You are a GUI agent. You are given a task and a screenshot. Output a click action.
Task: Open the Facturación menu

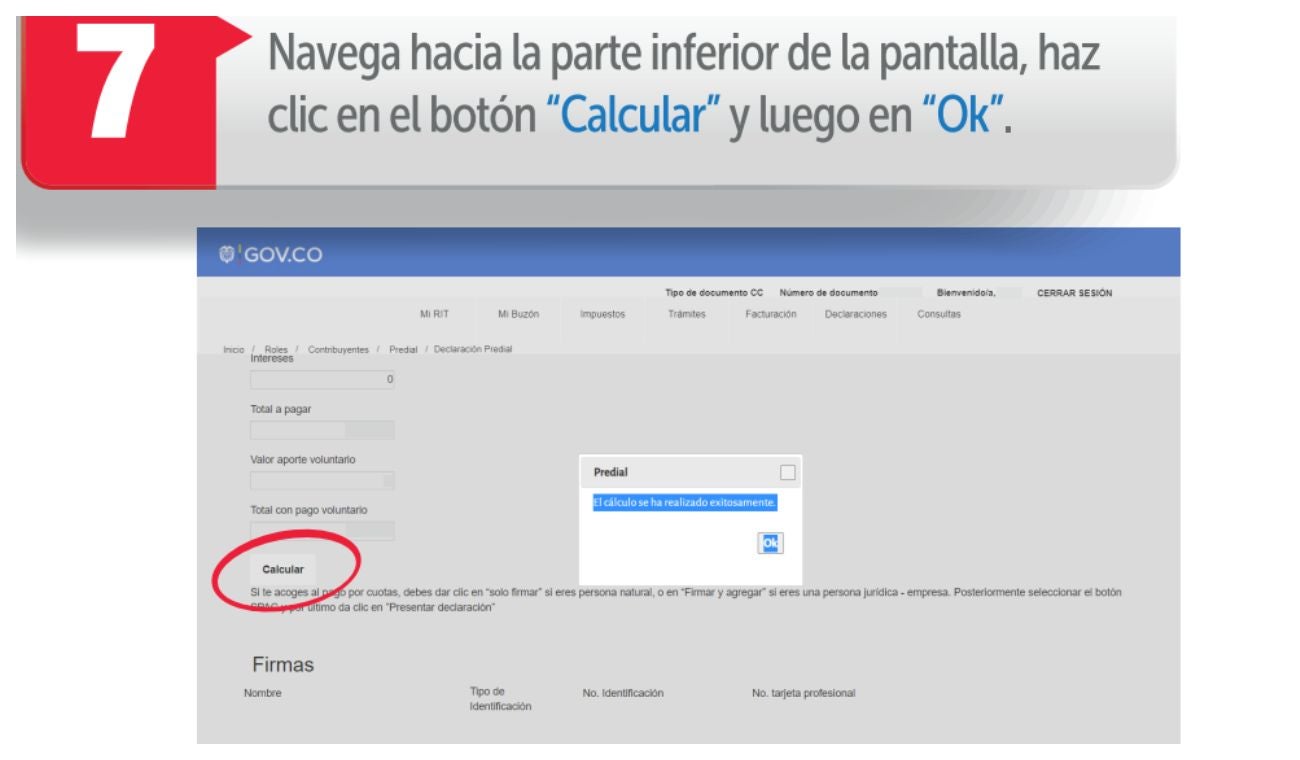pyautogui.click(x=771, y=314)
